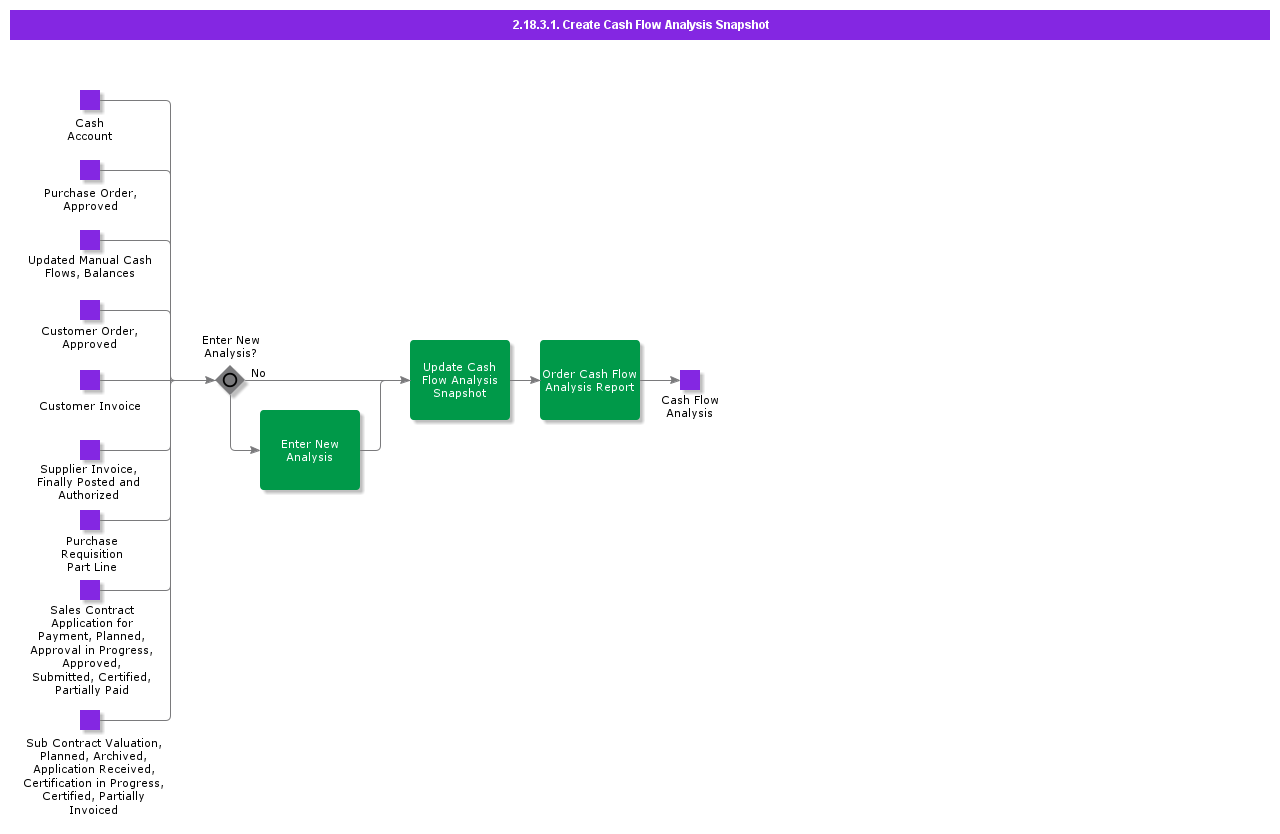Select the Sales Contract Application for Payment icon

click(x=90, y=590)
